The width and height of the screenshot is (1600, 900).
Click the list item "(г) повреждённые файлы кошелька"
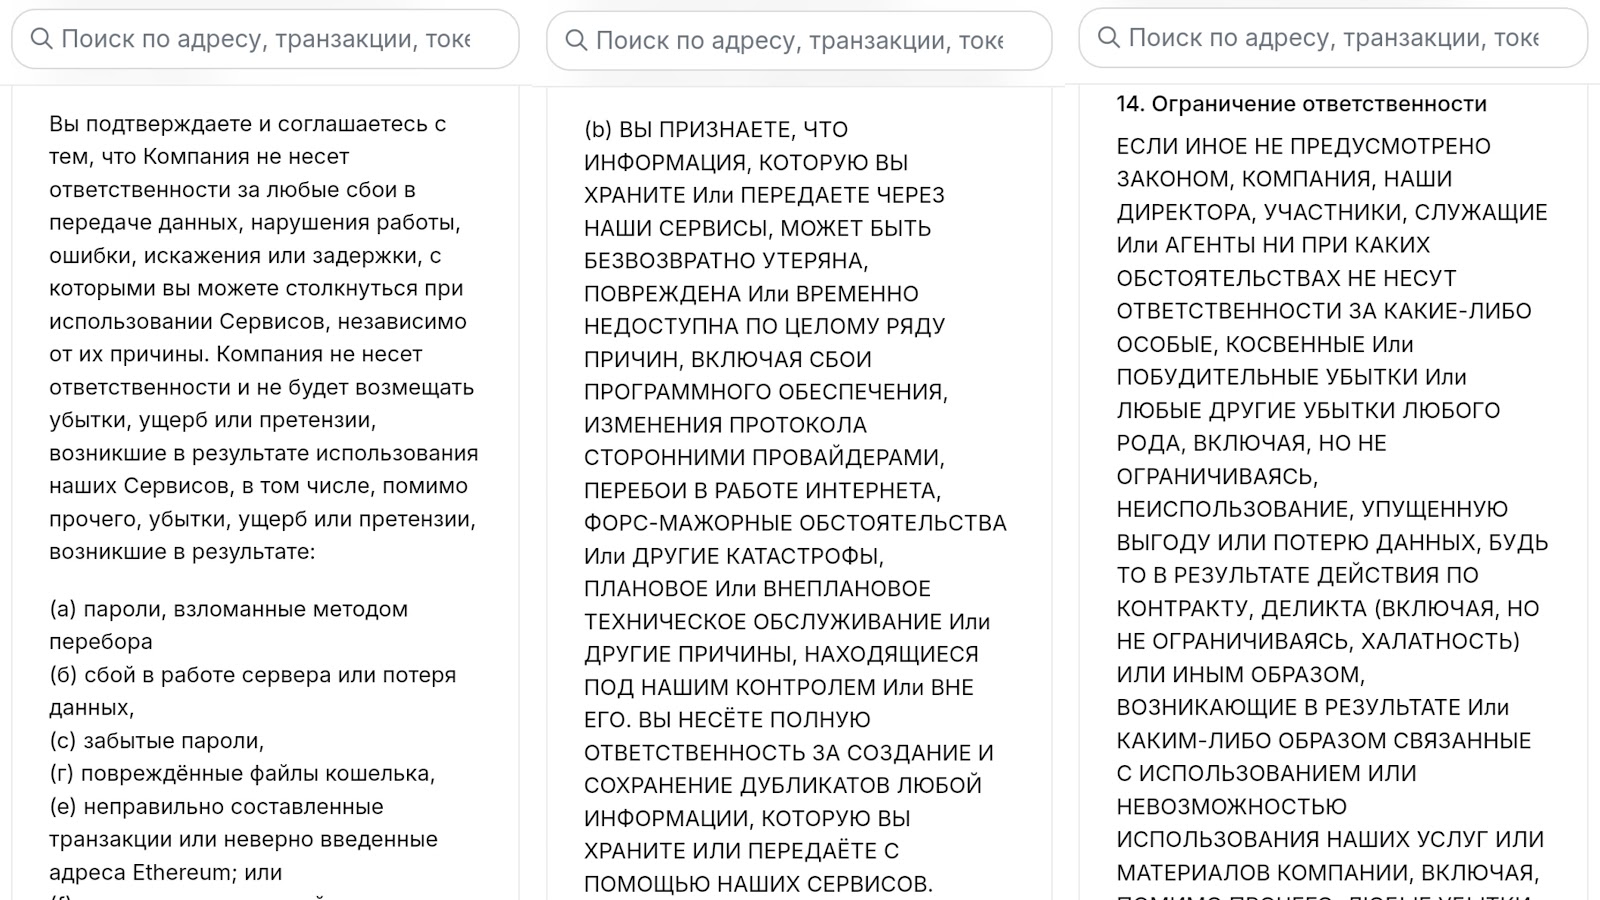click(242, 773)
